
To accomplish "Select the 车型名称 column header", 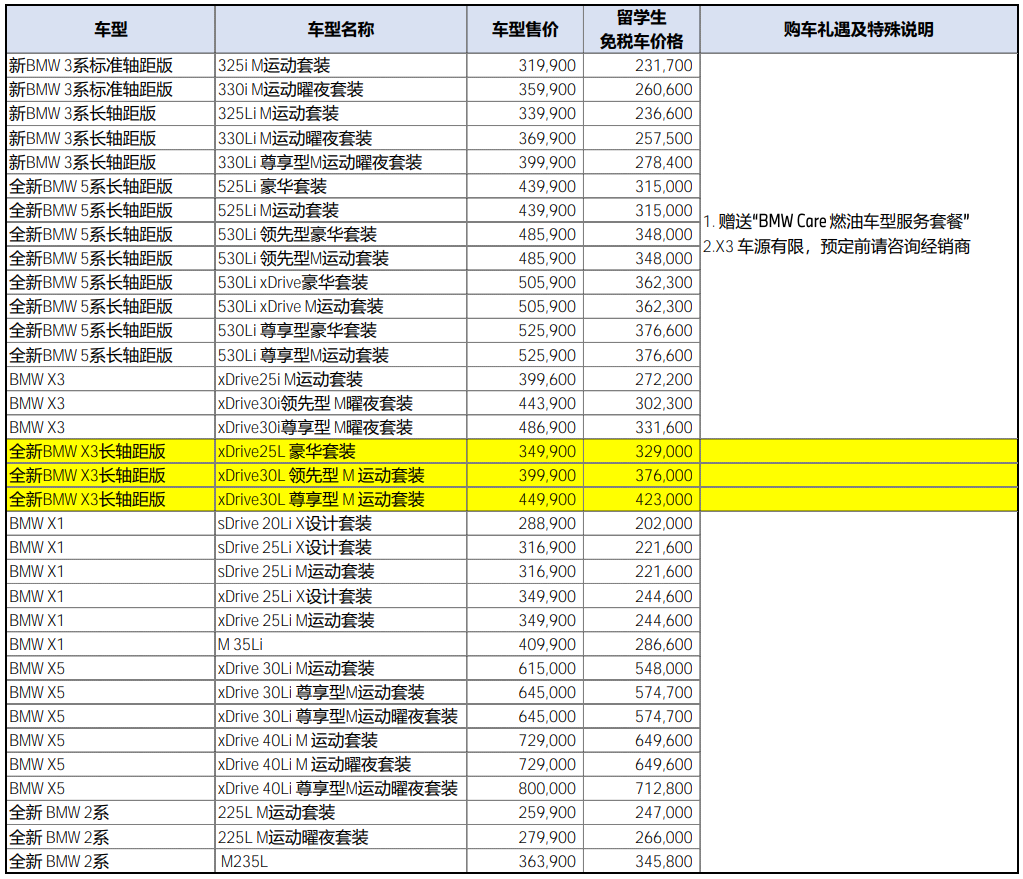I will pyautogui.click(x=341, y=29).
